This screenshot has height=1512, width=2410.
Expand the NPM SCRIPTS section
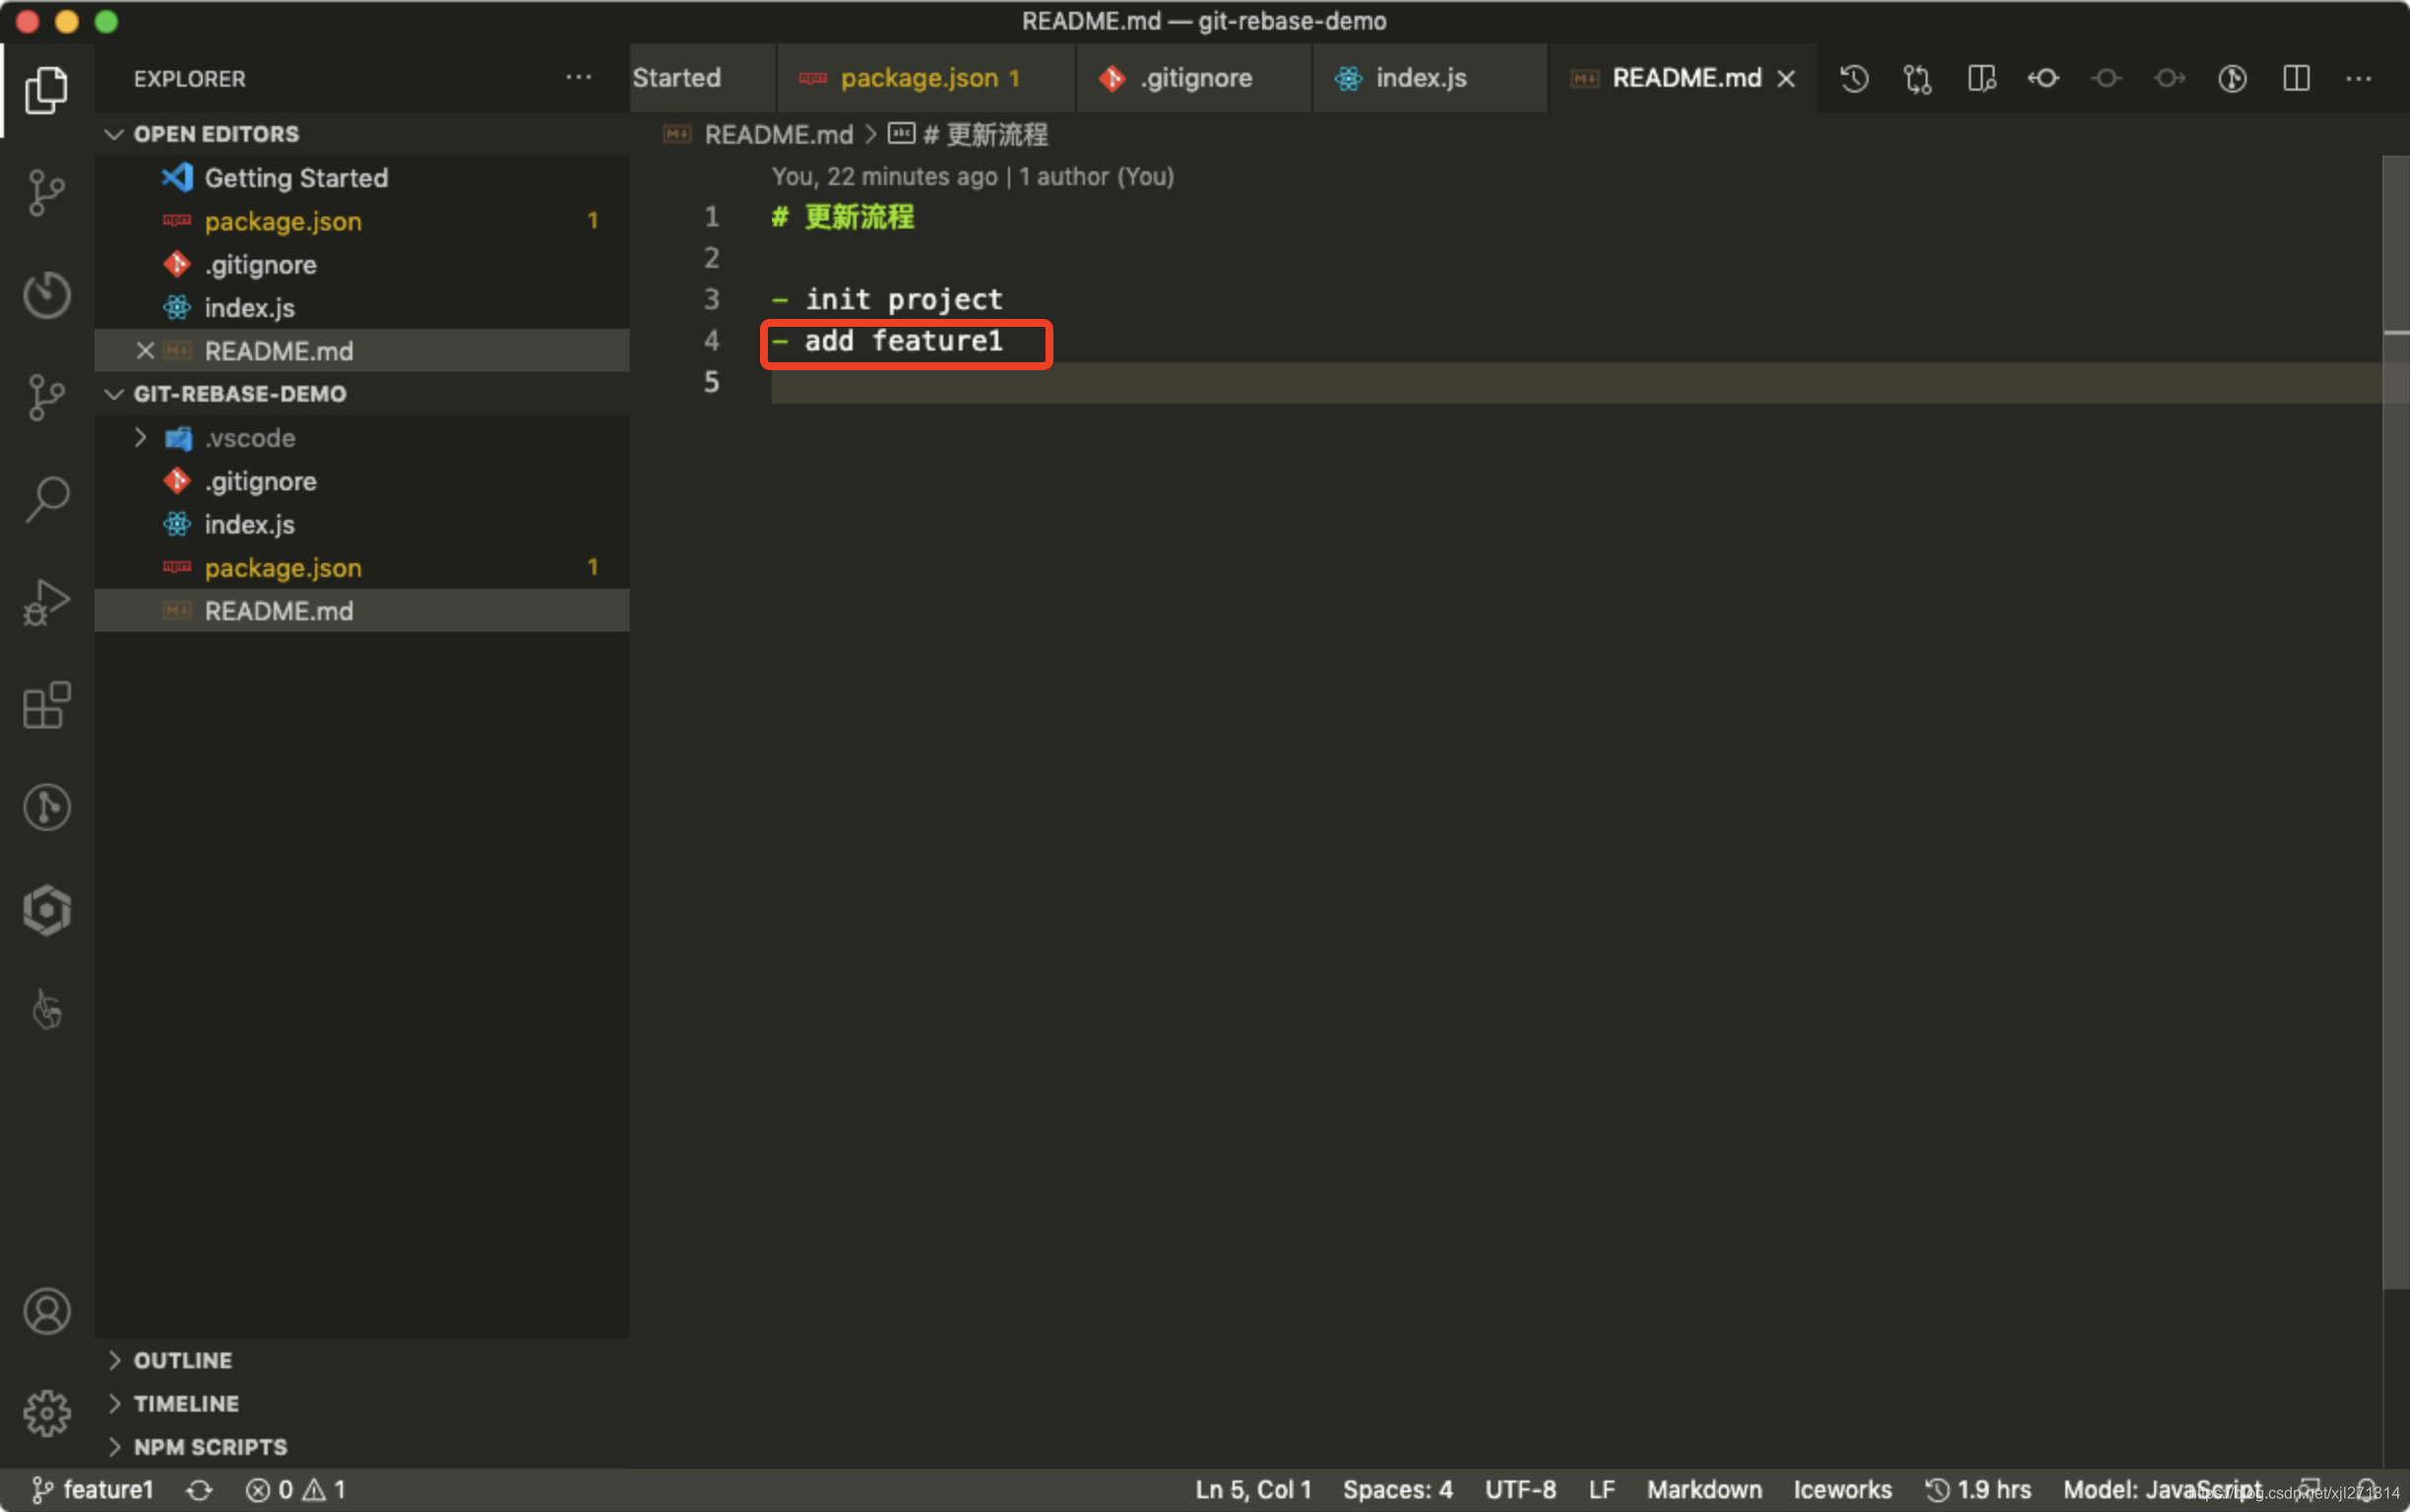pyautogui.click(x=209, y=1446)
